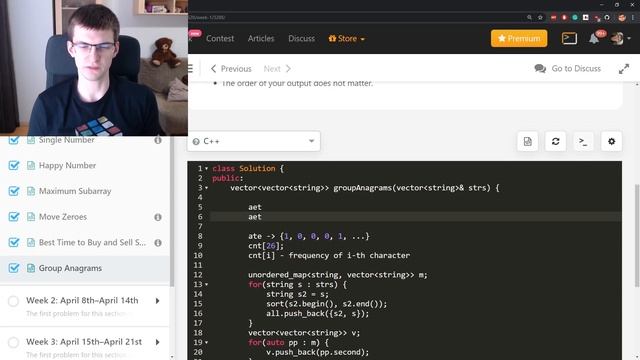Reset code with the refresh icon
640x360 pixels.
coord(556,141)
